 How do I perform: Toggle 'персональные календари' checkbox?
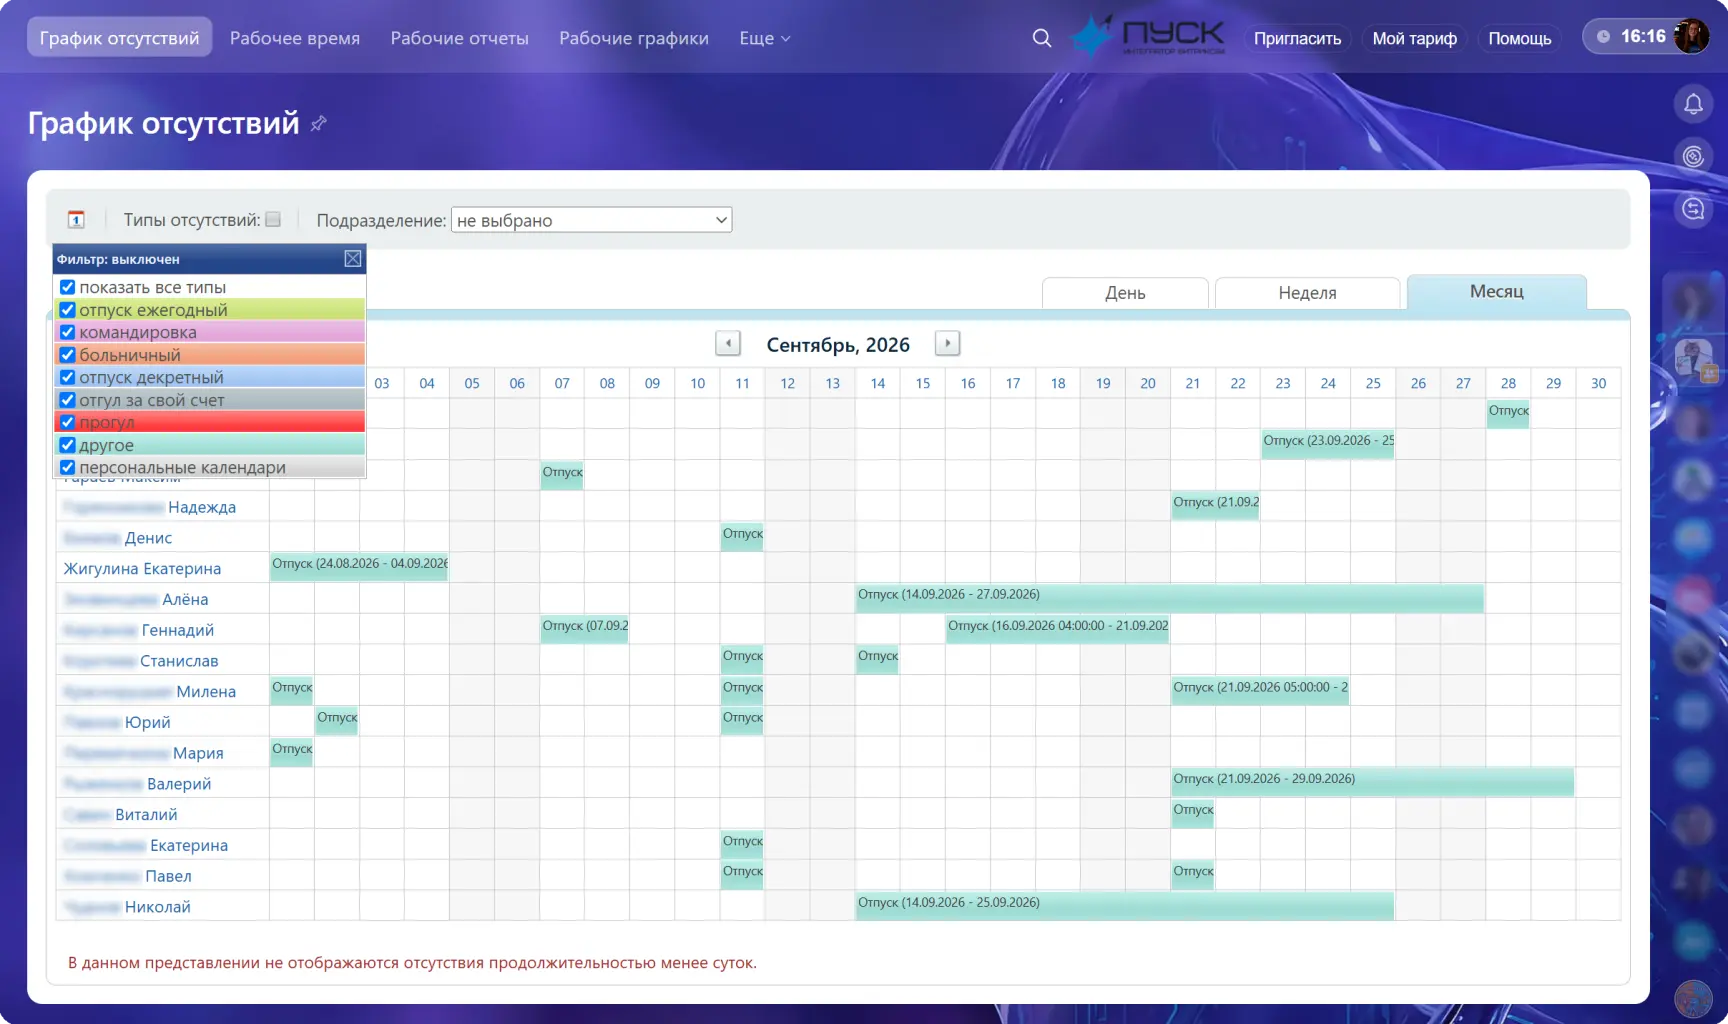68,467
